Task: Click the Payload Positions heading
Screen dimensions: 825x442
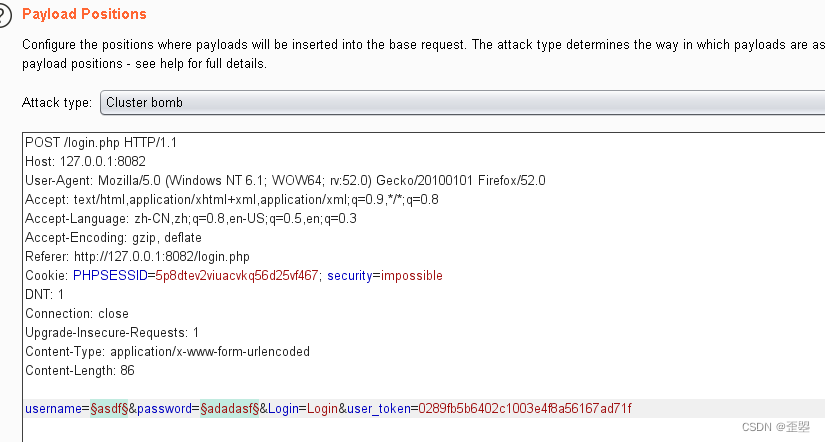Action: tap(84, 14)
